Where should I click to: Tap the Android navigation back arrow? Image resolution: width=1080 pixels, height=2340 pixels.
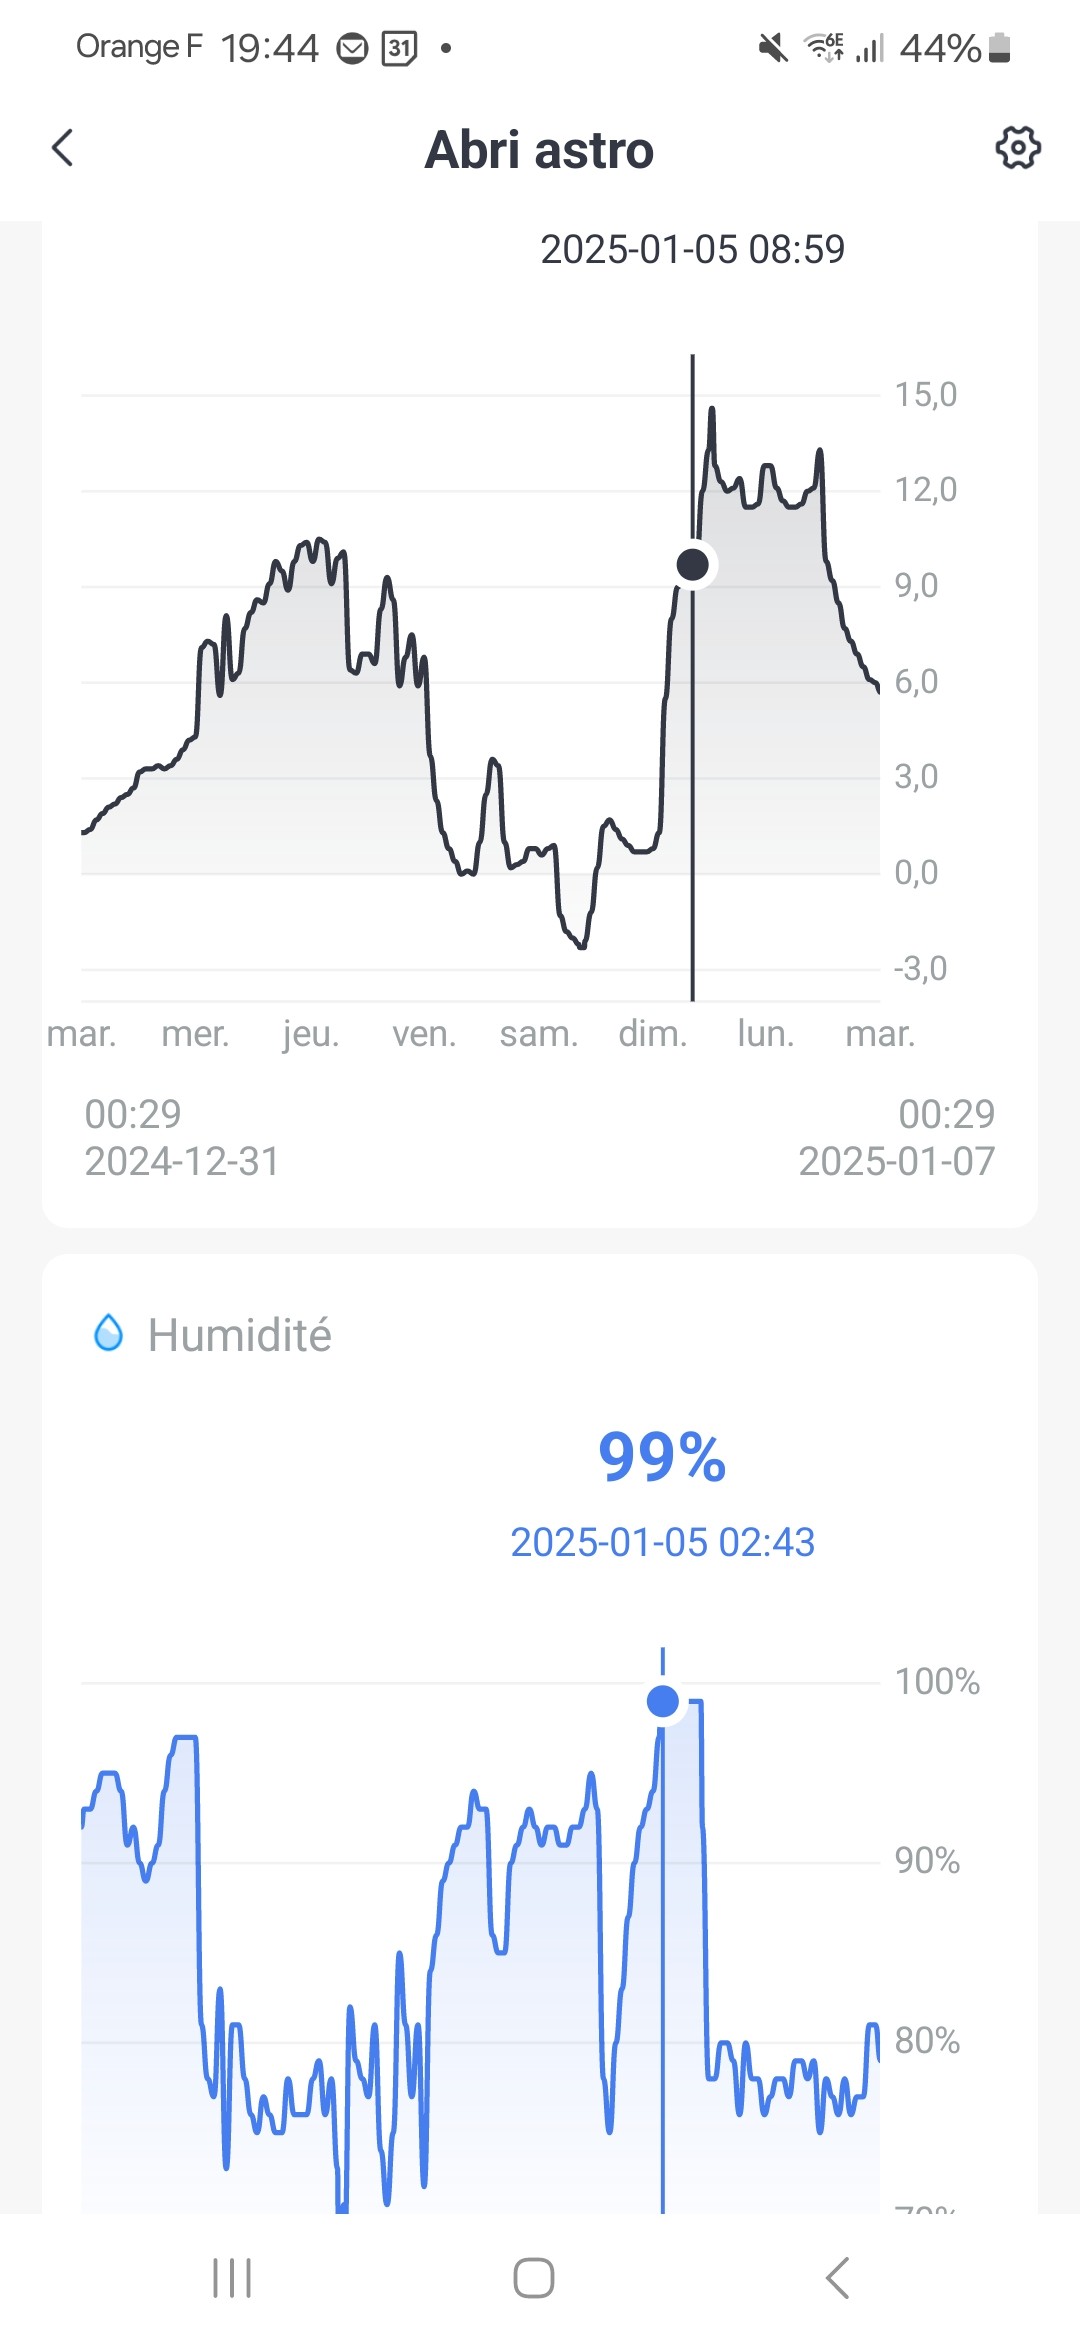pyautogui.click(x=838, y=2278)
